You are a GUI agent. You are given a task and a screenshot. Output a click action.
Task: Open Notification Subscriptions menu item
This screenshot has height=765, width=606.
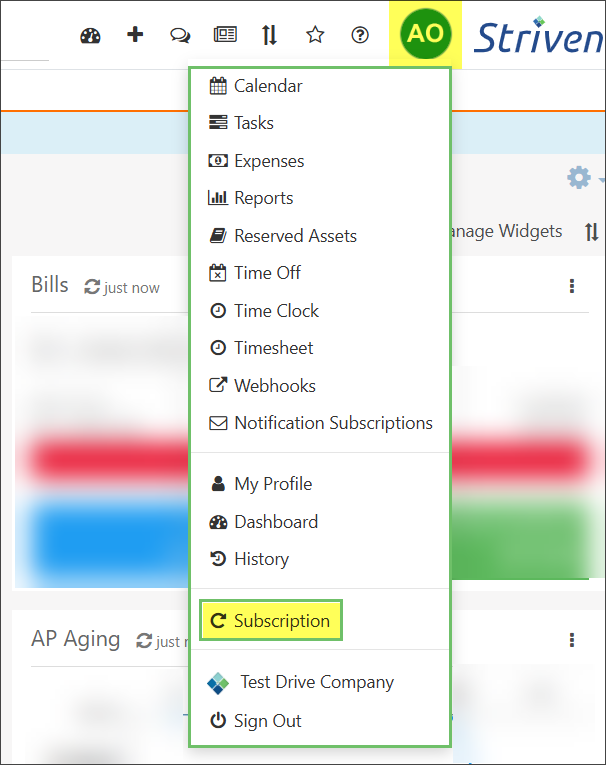coord(319,423)
